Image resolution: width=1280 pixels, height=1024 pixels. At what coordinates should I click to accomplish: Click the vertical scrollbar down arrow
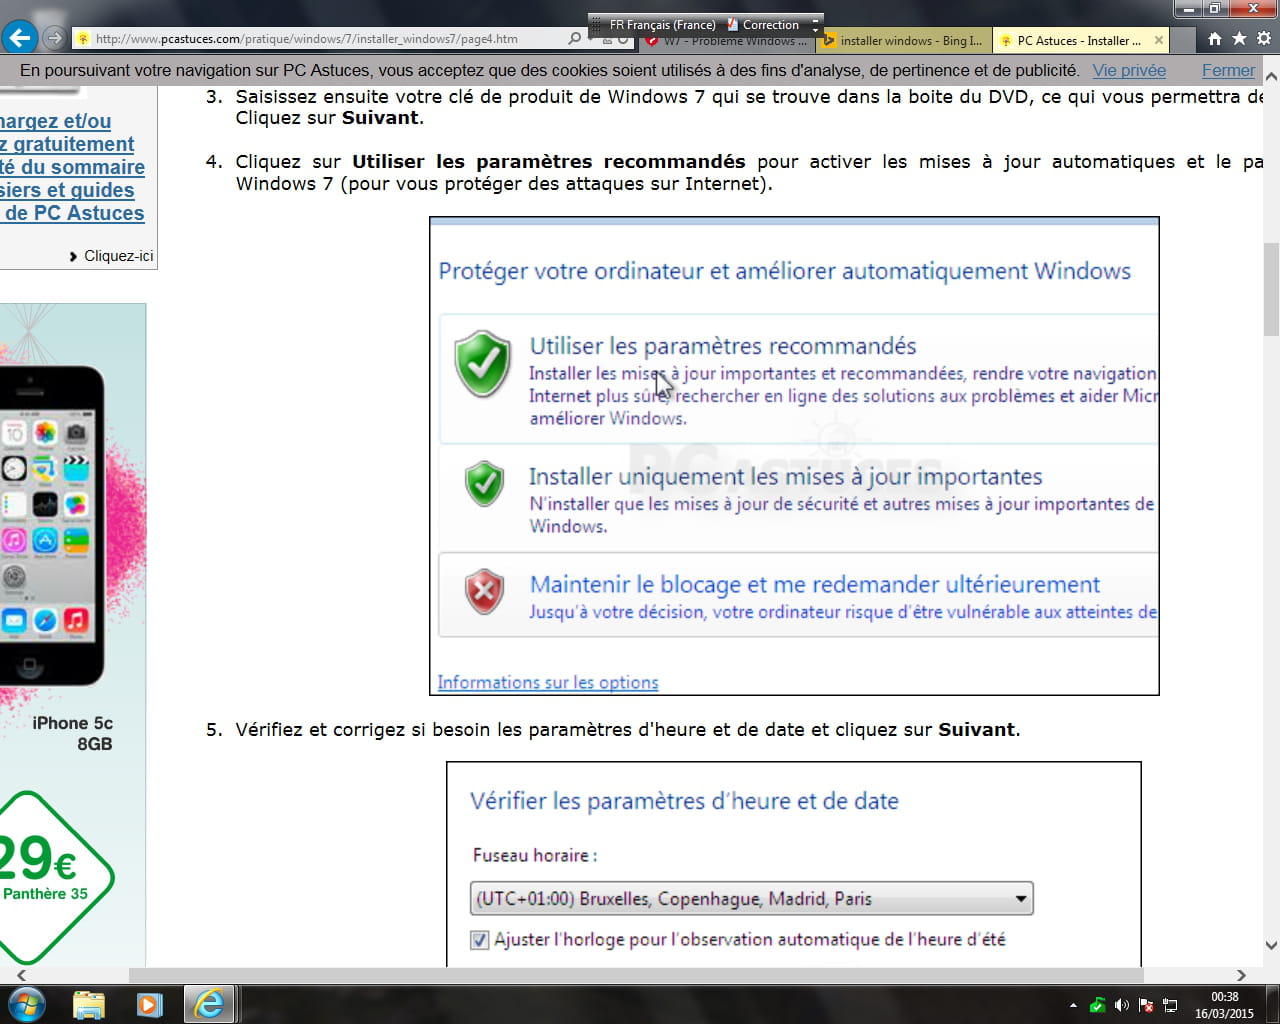coord(1271,945)
